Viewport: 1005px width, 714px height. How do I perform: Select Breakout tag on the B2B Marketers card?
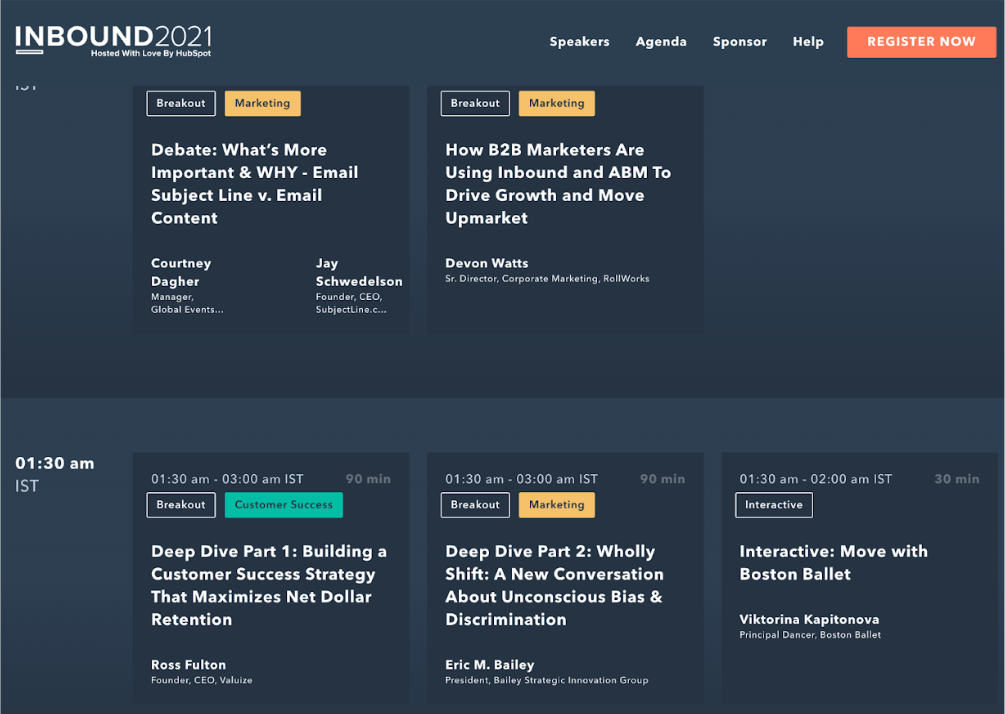pos(475,103)
